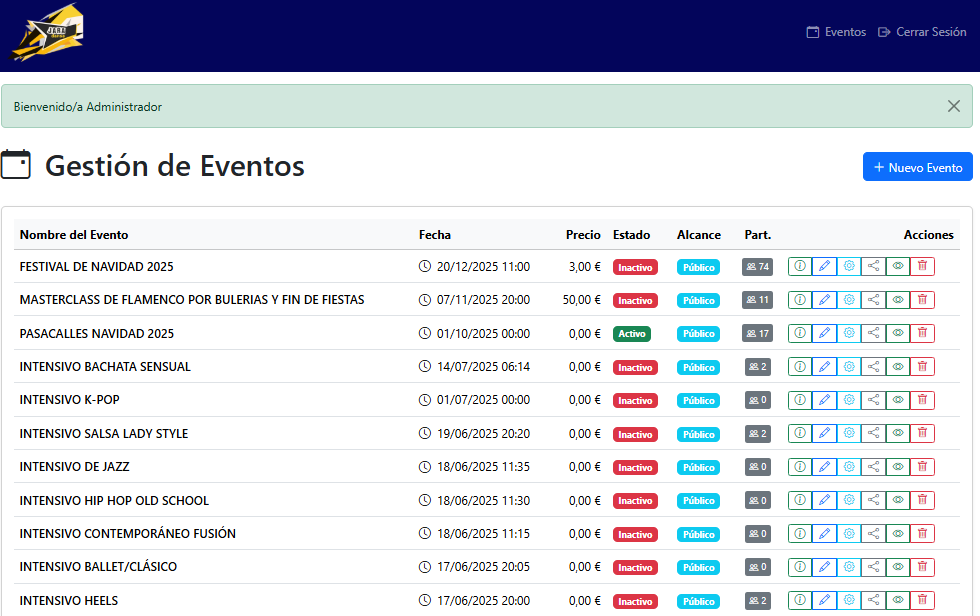This screenshot has width=980, height=616.
Task: Toggle visibility of MASTERCLASS DE FLAMENCO
Action: click(898, 300)
